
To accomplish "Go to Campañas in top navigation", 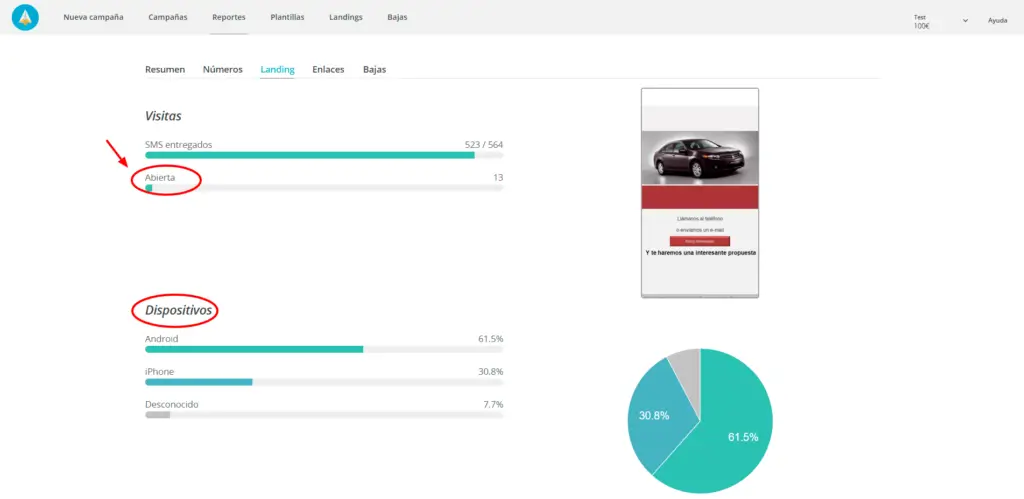I will coord(167,18).
